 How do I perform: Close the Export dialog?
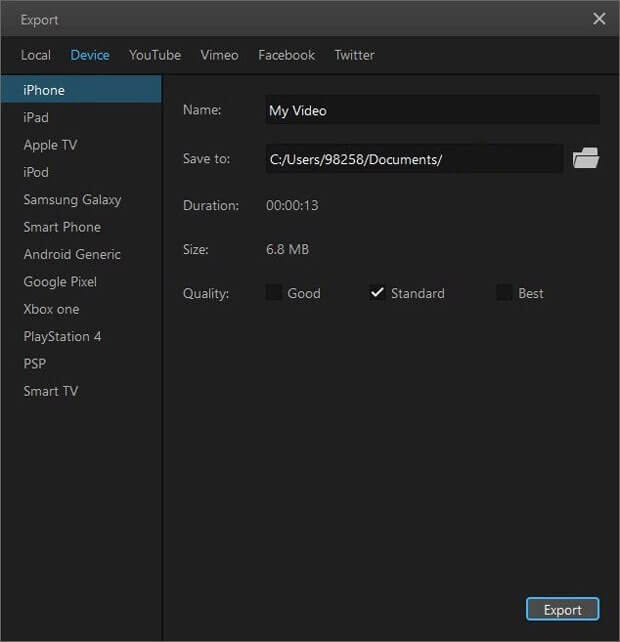599,18
